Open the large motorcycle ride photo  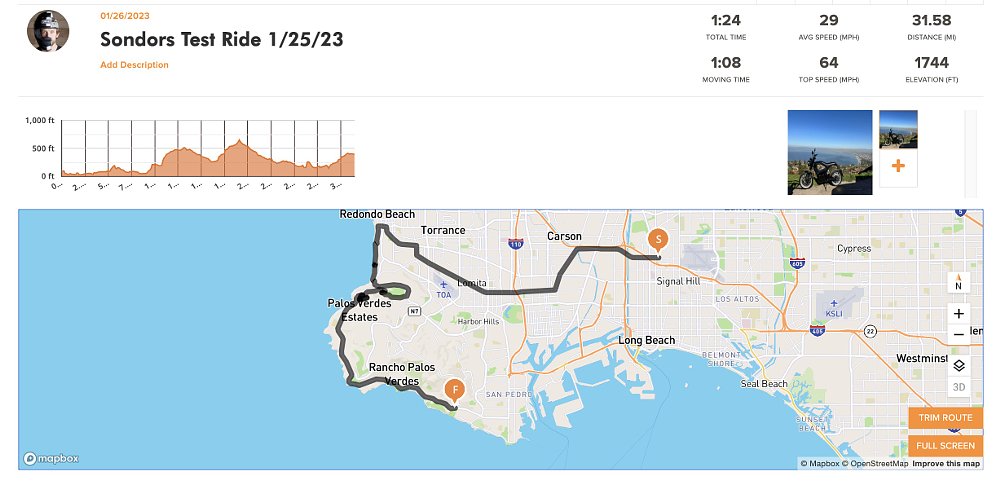tap(829, 152)
